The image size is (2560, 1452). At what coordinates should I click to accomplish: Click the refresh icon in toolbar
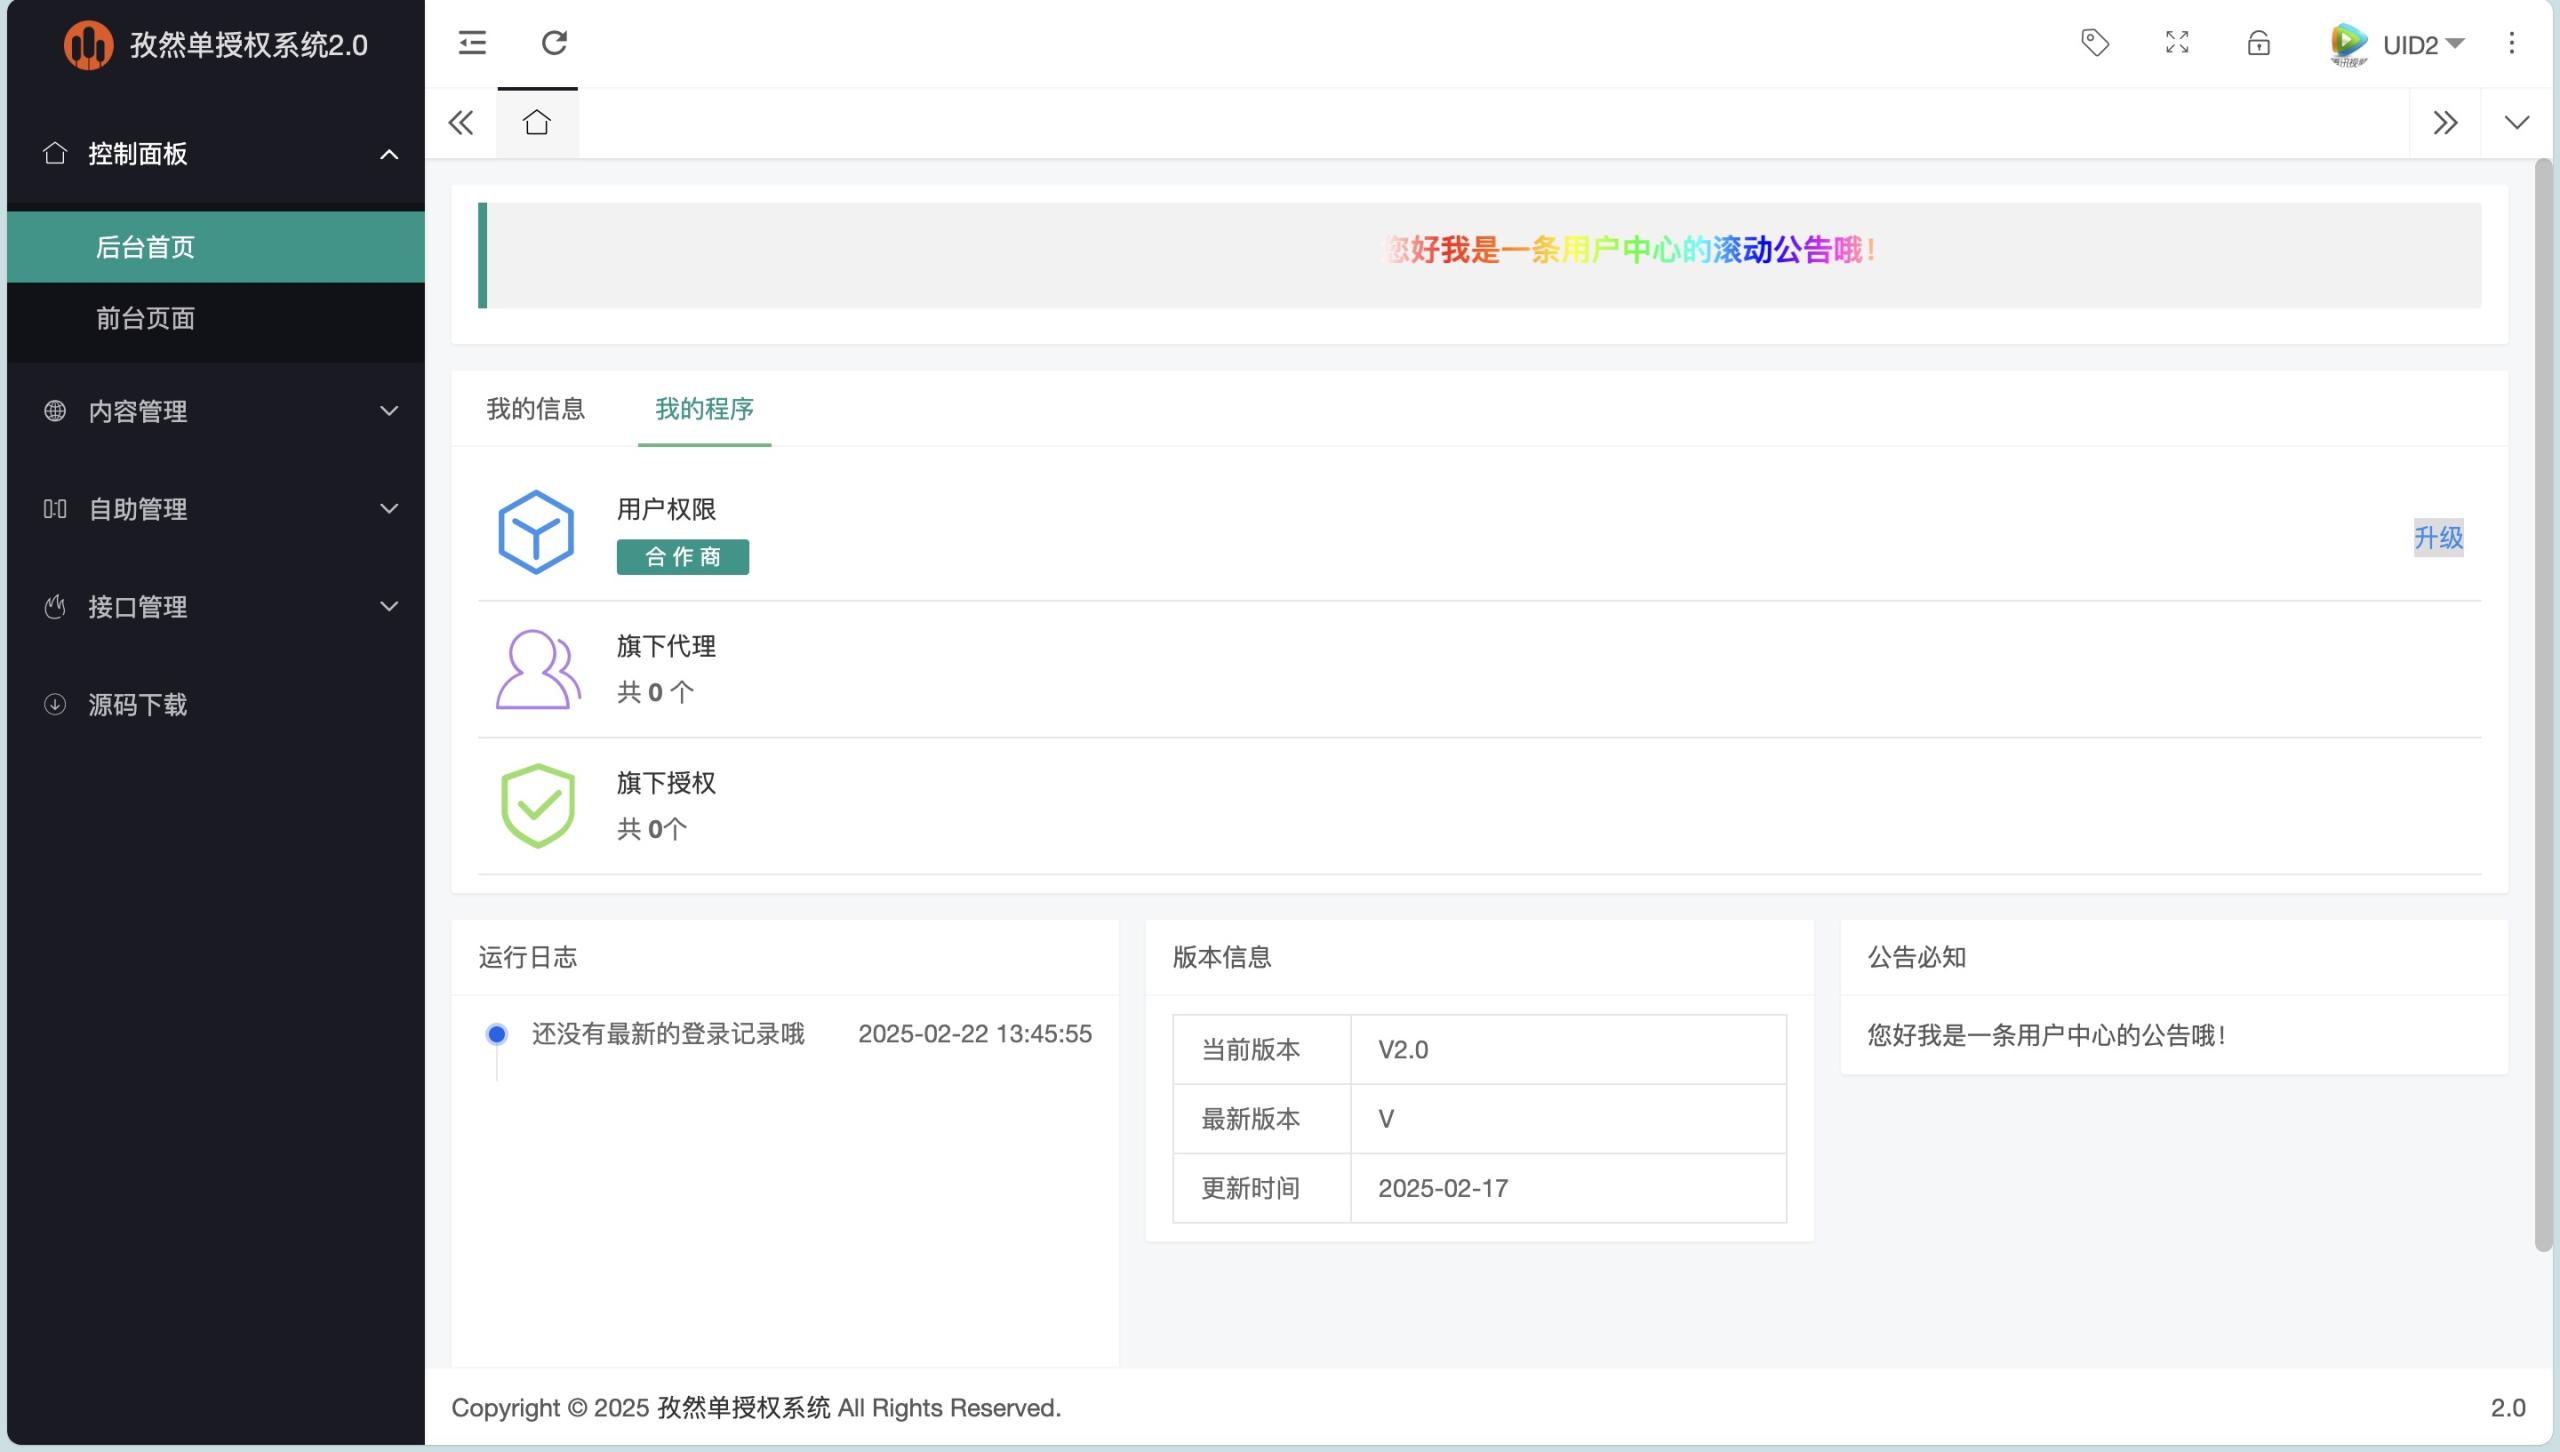click(x=552, y=42)
